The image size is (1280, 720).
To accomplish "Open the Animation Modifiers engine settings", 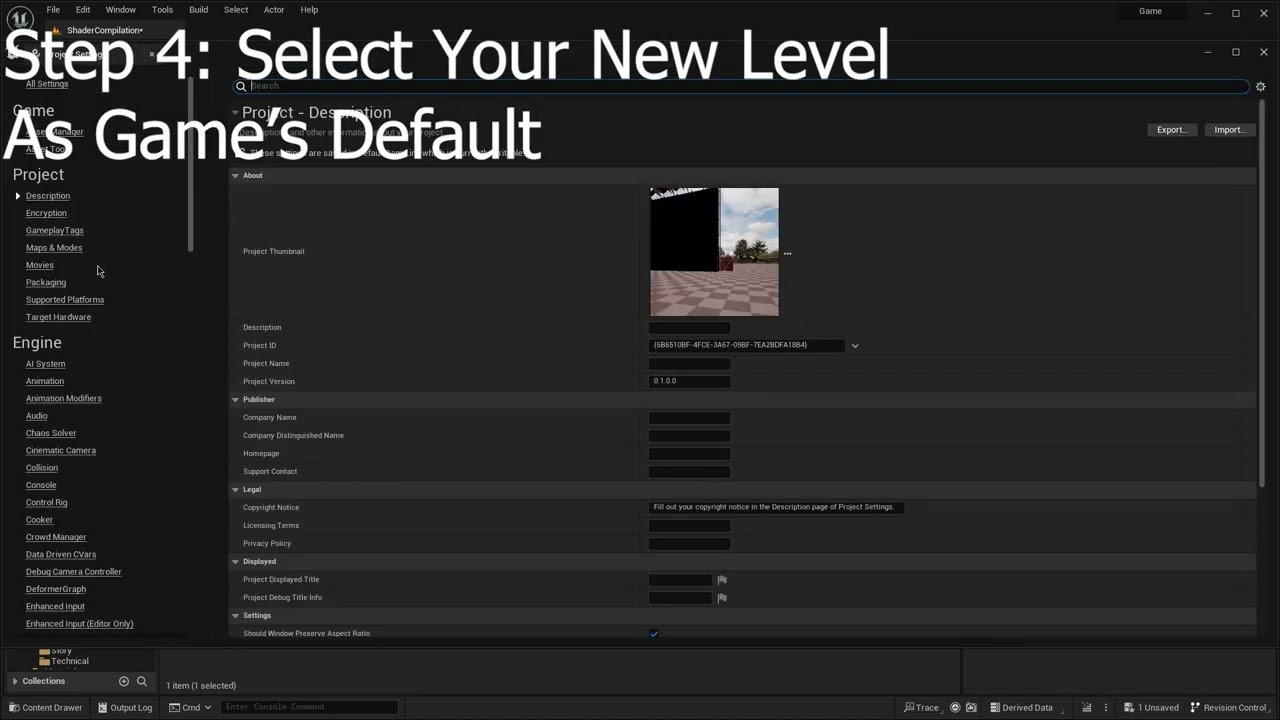I will (64, 399).
